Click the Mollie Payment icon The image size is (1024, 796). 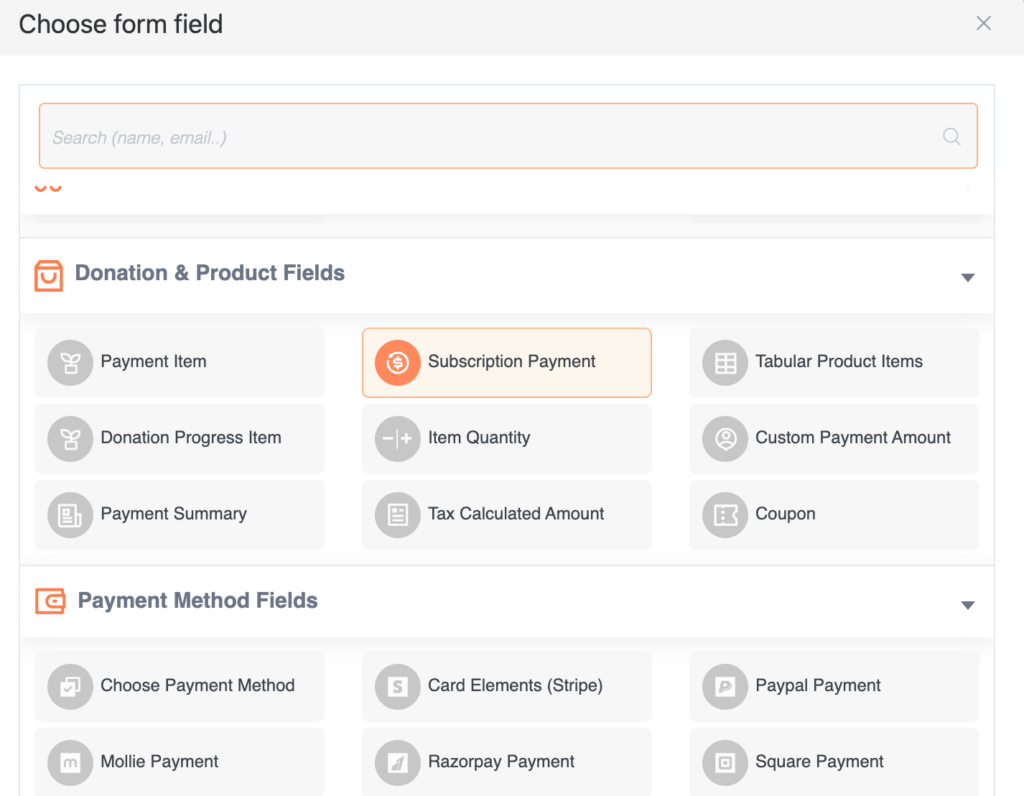(x=70, y=763)
